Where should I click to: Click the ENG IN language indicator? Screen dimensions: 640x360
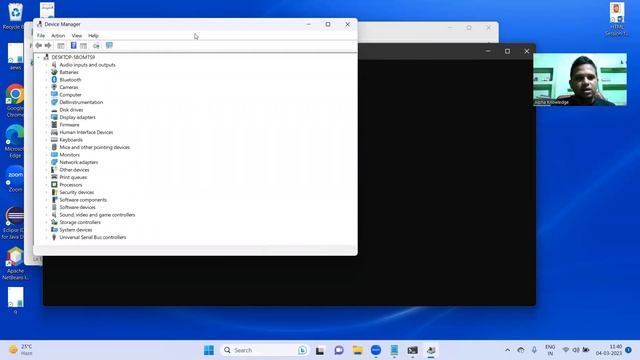tap(550, 350)
